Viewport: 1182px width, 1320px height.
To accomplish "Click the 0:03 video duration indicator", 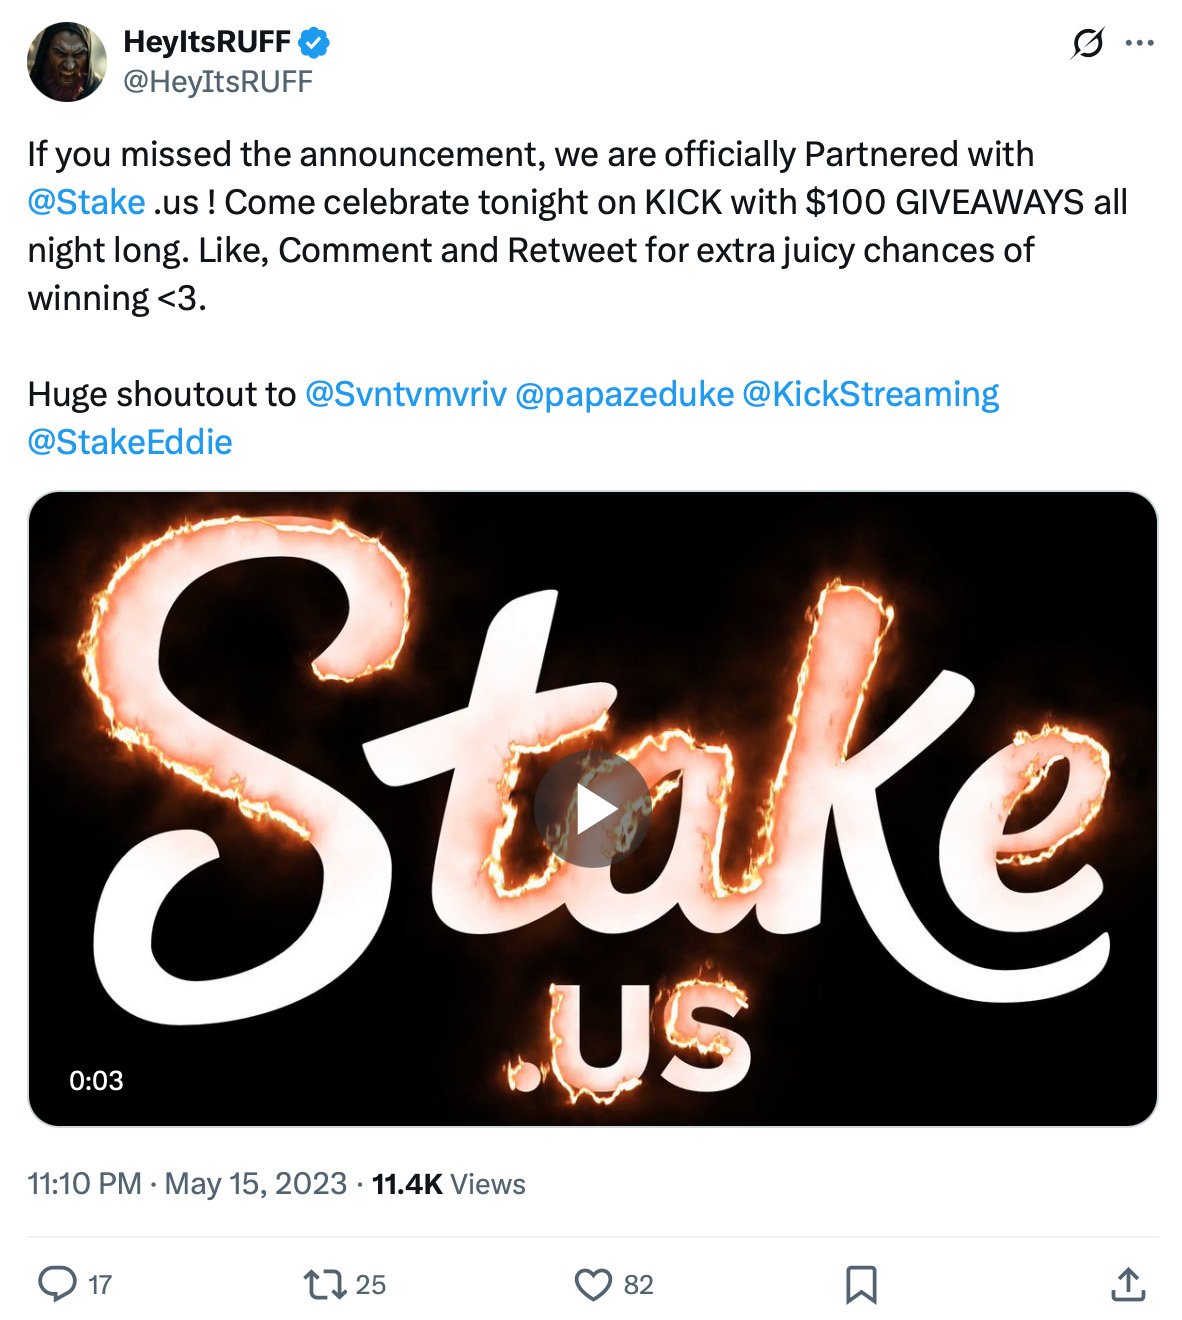I will [97, 1079].
